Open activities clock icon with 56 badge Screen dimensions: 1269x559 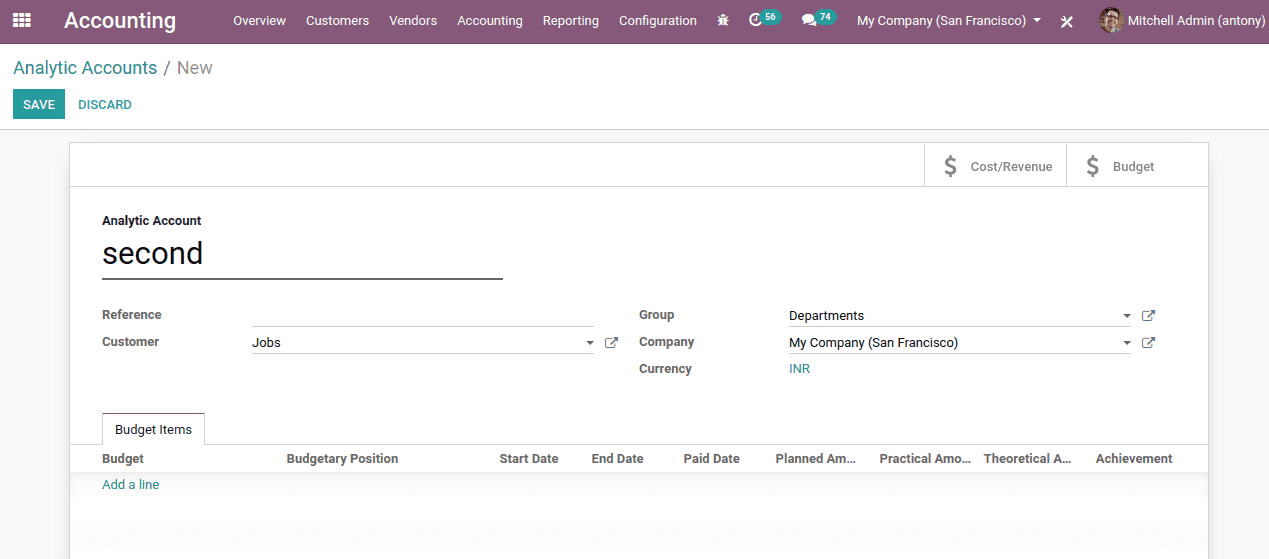tap(764, 19)
